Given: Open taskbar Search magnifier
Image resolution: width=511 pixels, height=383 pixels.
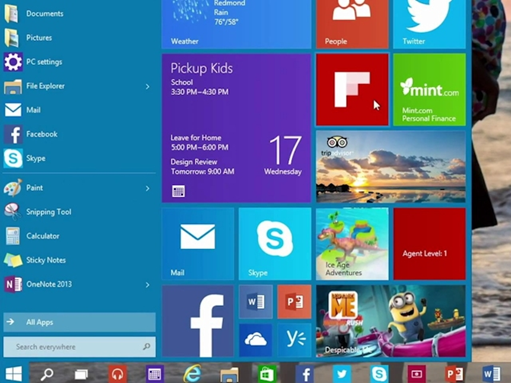Looking at the screenshot, I should point(47,374).
